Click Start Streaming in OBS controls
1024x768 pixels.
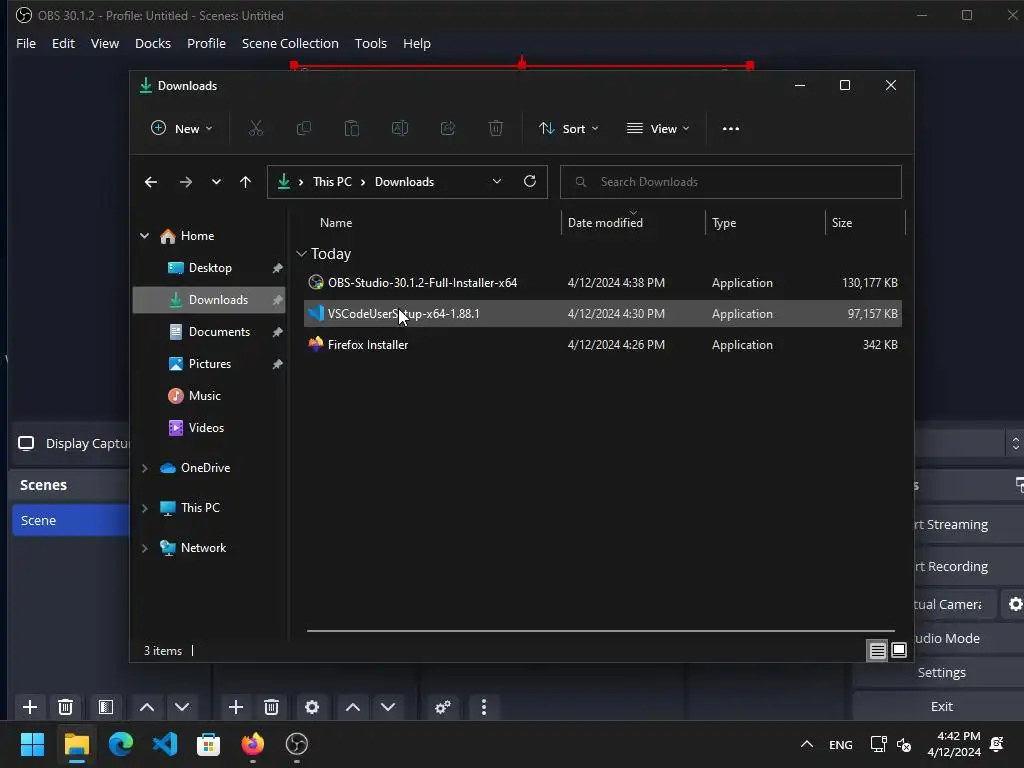(x=969, y=524)
